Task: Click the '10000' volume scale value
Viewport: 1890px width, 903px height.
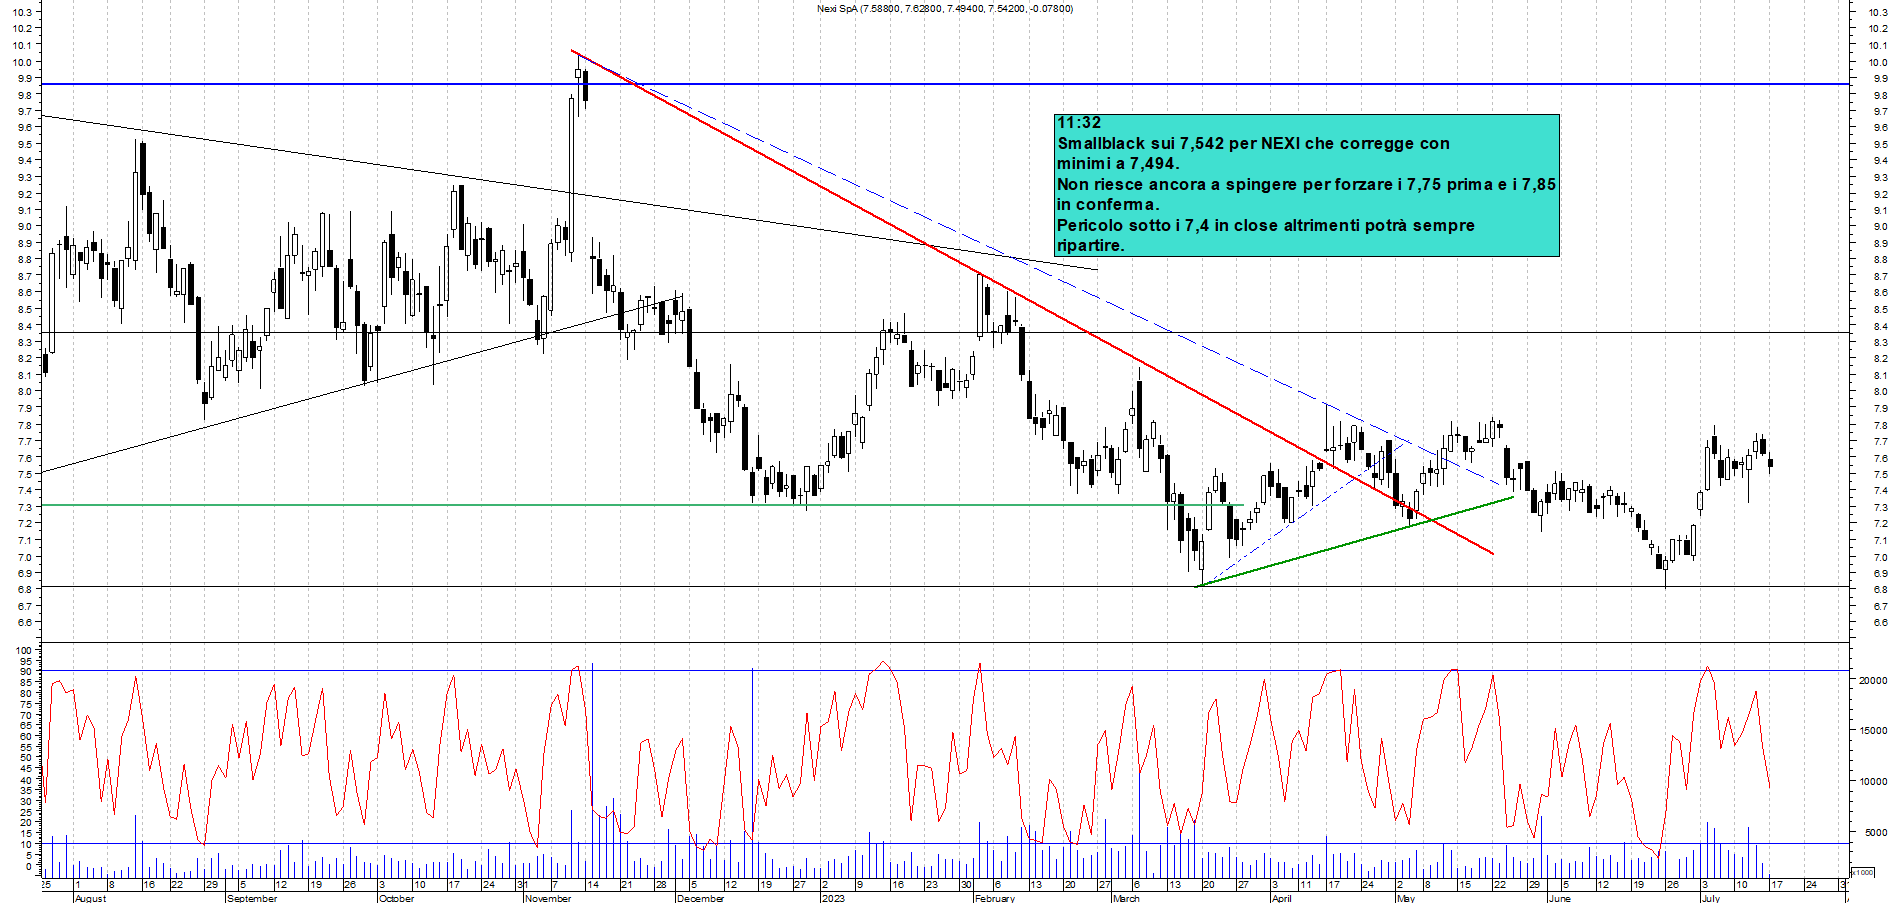Action: click(x=1872, y=782)
